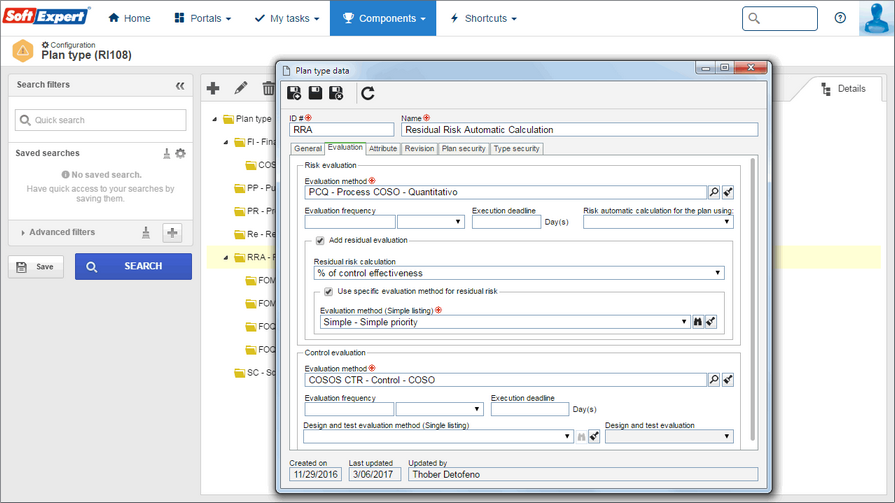Image resolution: width=895 pixels, height=503 pixels.
Task: Collapse the FI folder tree node
Action: pyautogui.click(x=226, y=142)
